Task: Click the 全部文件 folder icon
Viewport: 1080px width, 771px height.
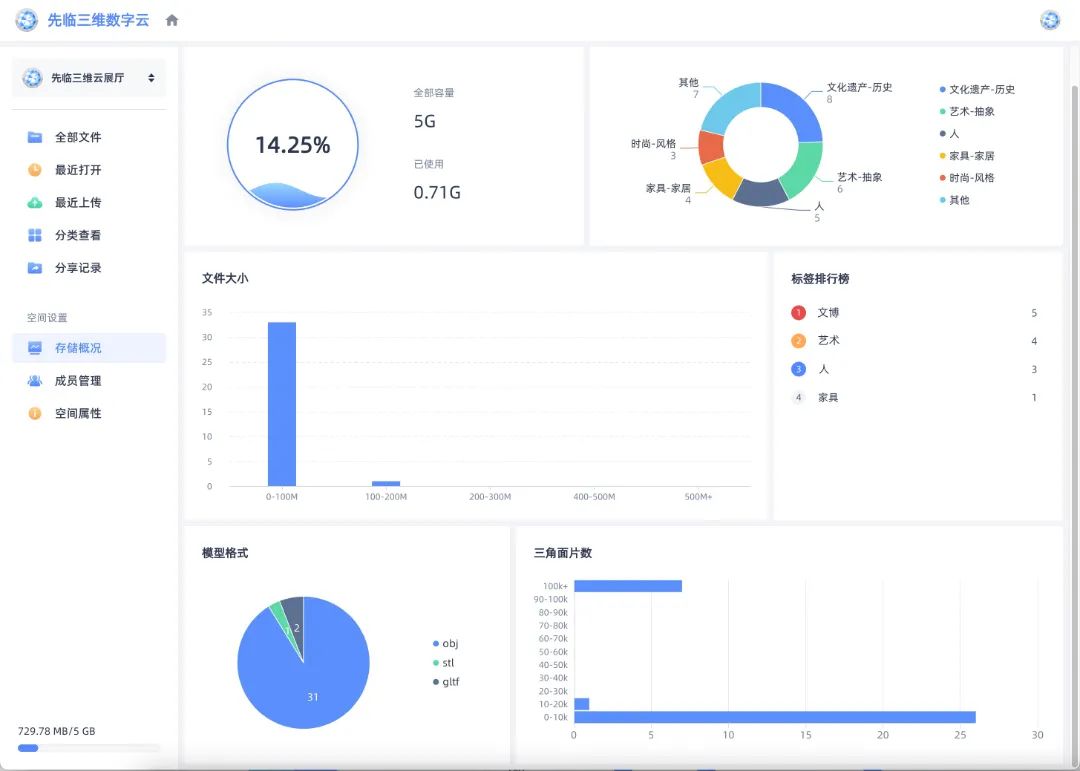Action: pos(35,137)
